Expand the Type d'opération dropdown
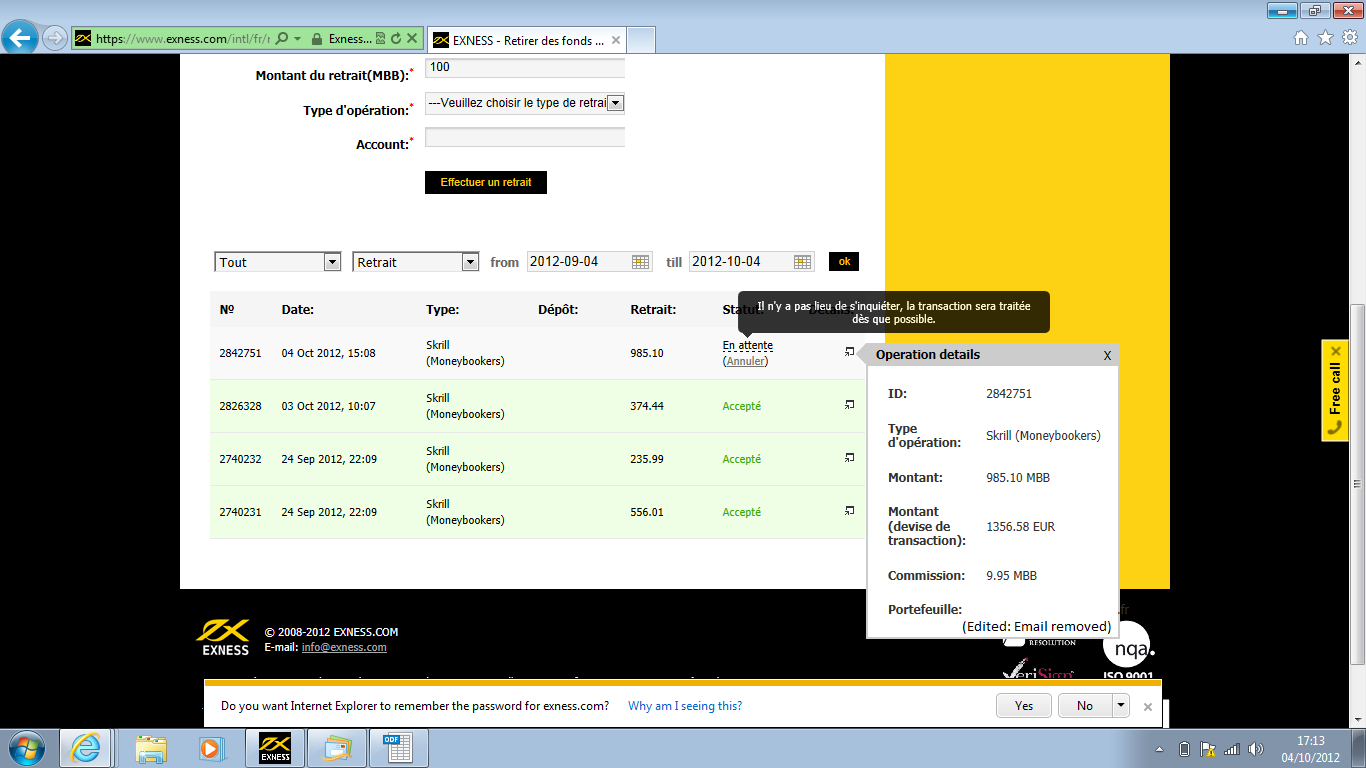Screen dimensions: 1366x768 tap(616, 103)
